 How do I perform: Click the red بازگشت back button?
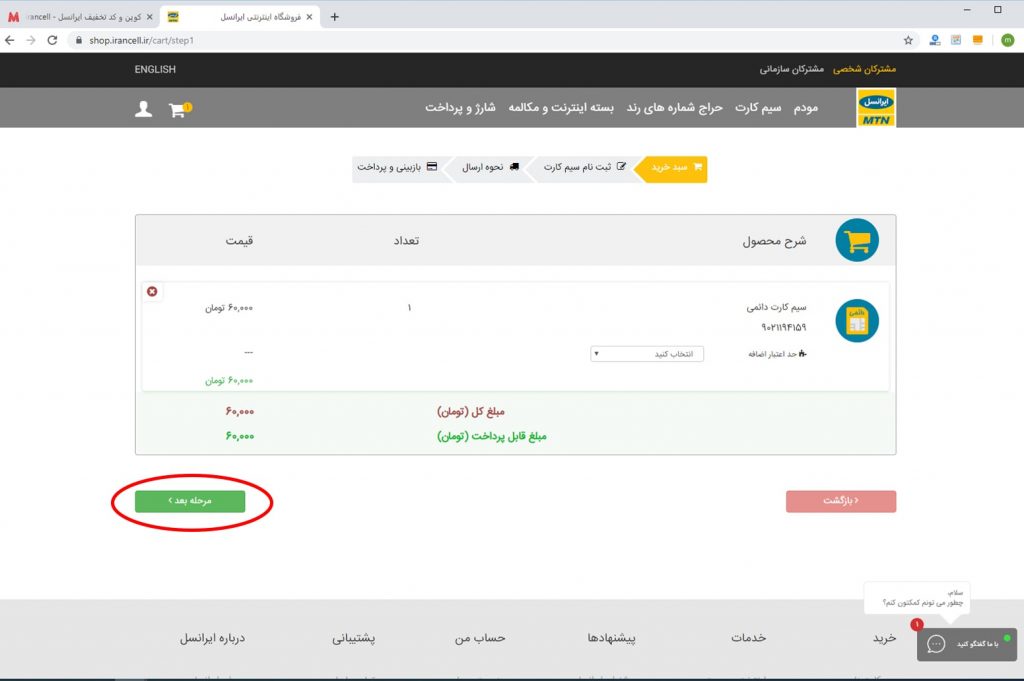click(840, 501)
